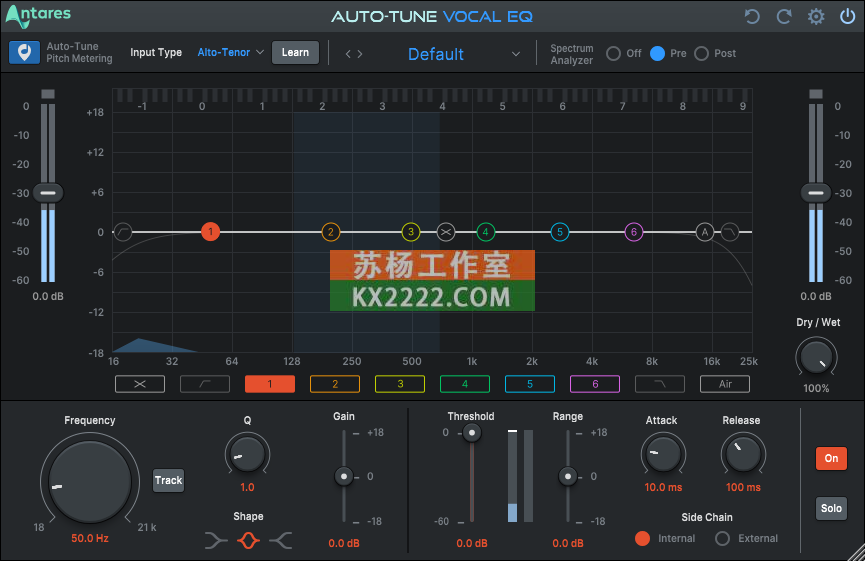Click the Attack knob
865x561 pixels.
click(x=663, y=453)
